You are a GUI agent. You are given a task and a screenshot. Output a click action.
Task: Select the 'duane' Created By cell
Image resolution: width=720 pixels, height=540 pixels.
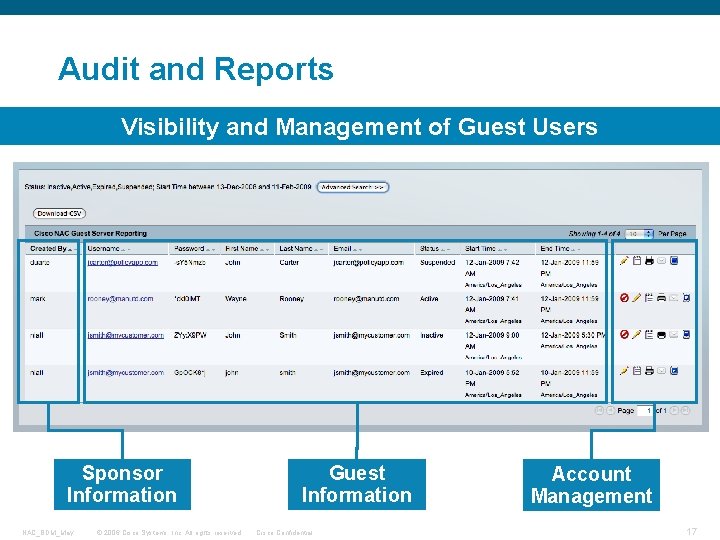click(39, 262)
